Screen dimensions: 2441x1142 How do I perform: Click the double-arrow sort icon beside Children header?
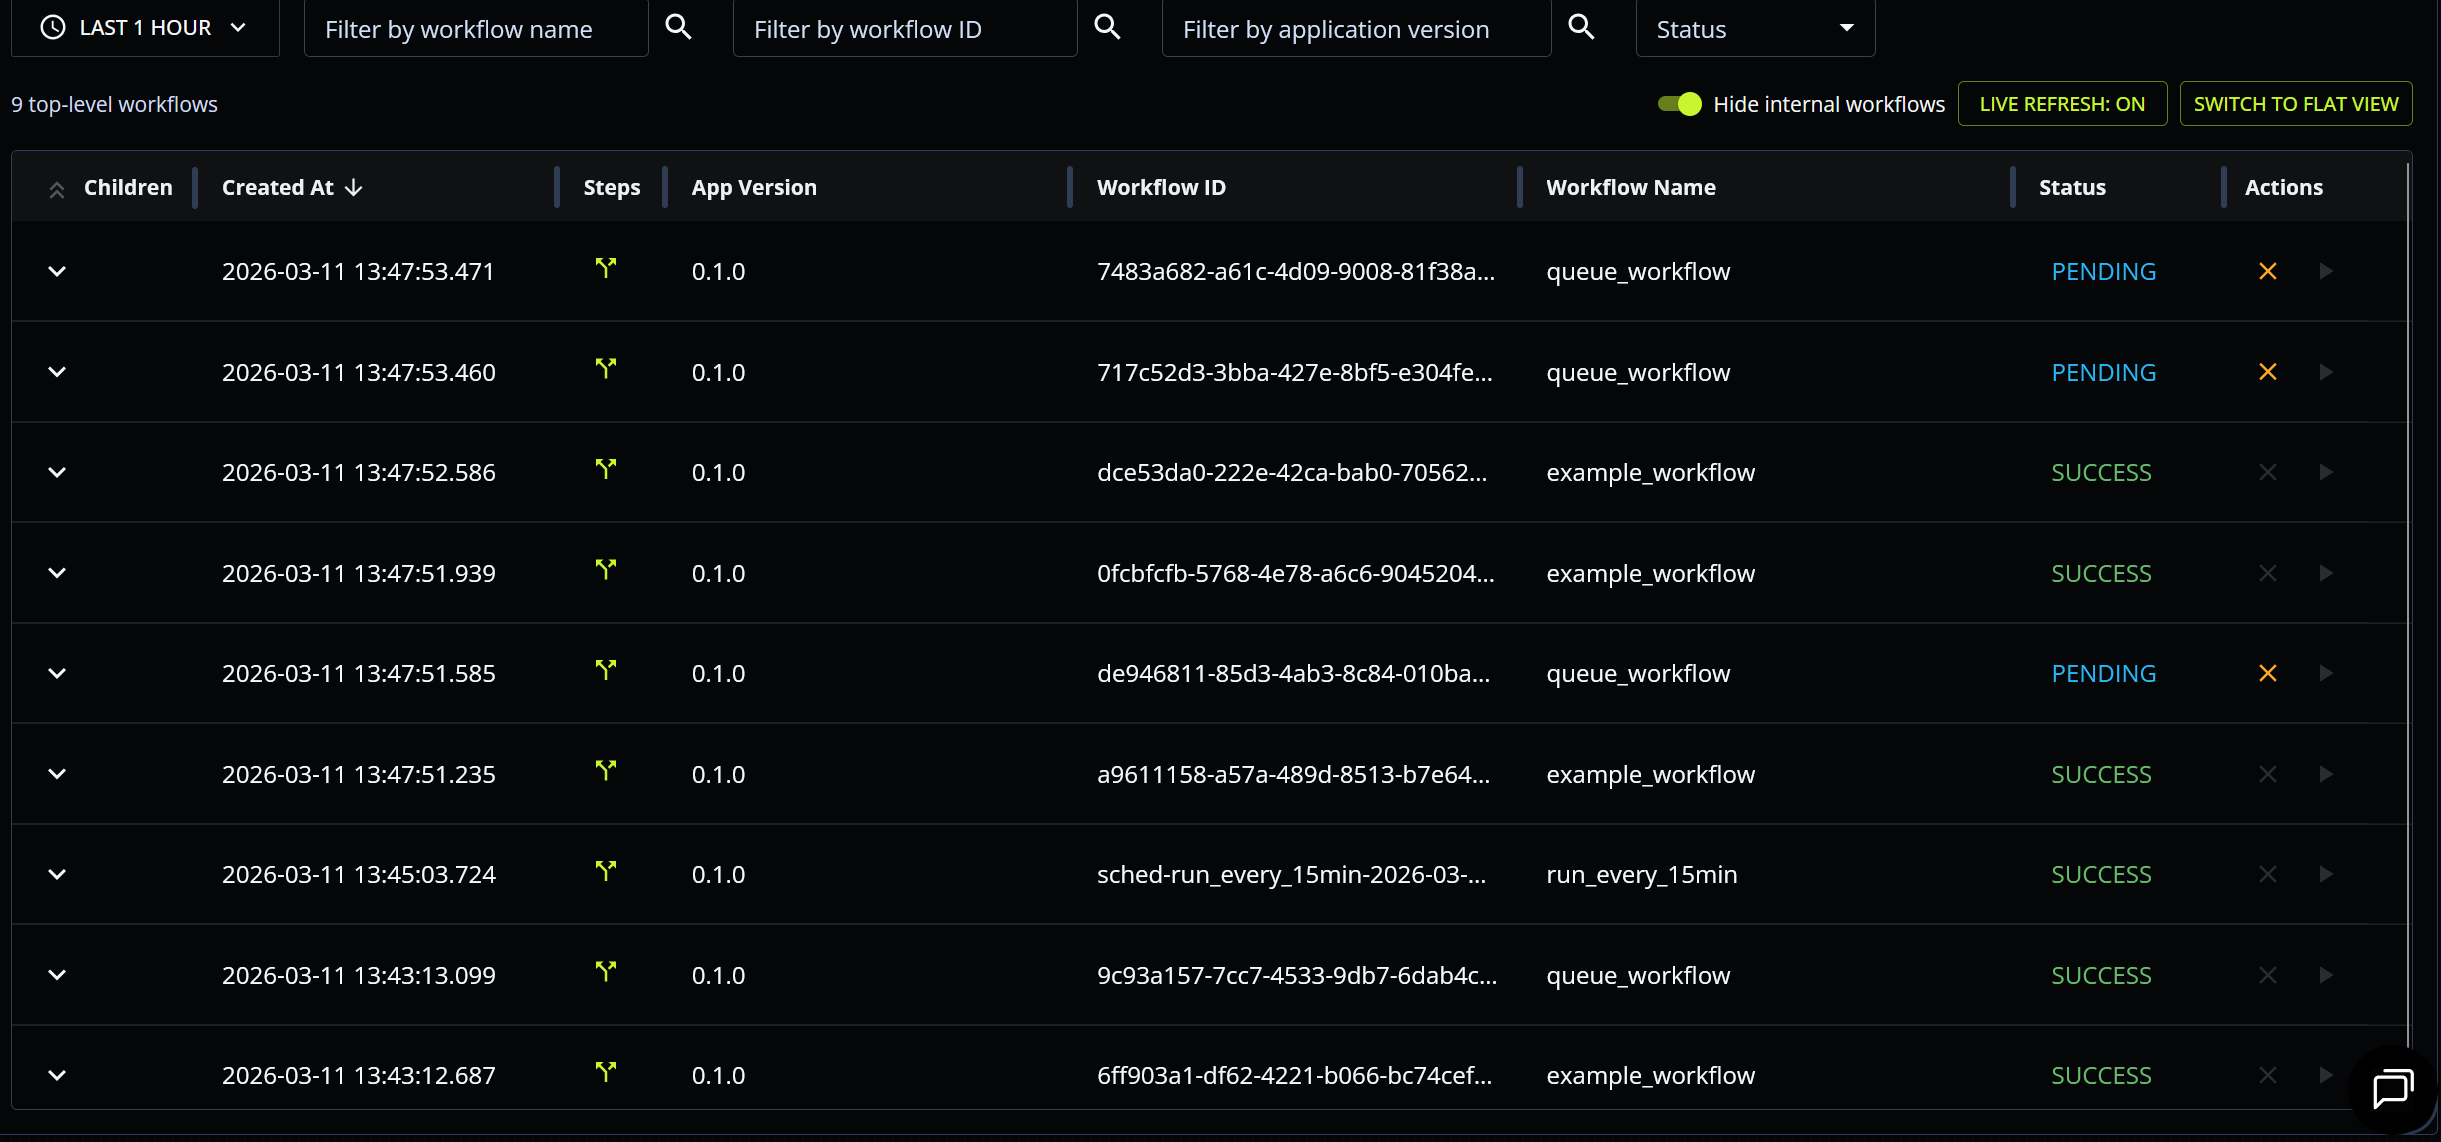click(x=57, y=187)
